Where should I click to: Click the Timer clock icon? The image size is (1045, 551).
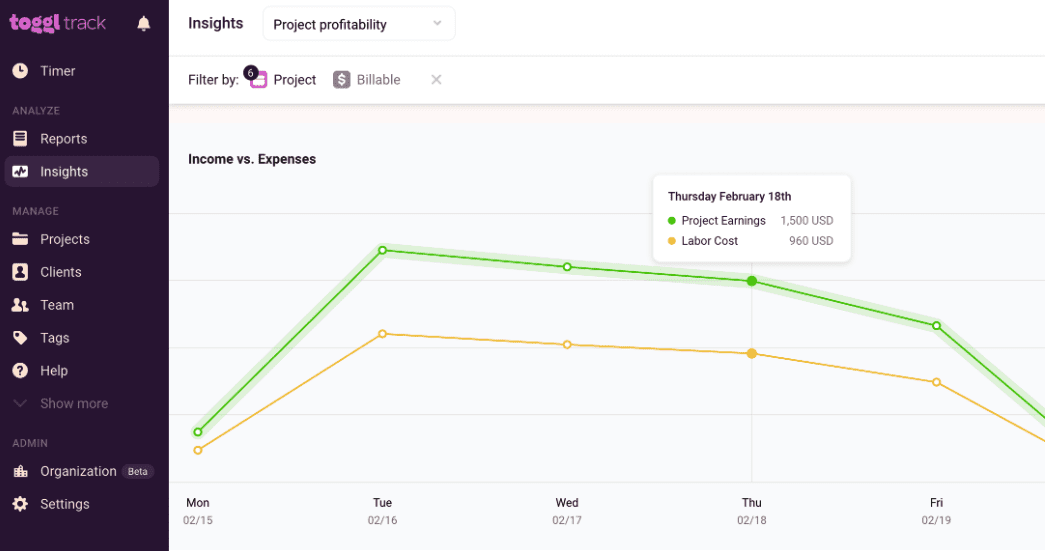click(20, 71)
